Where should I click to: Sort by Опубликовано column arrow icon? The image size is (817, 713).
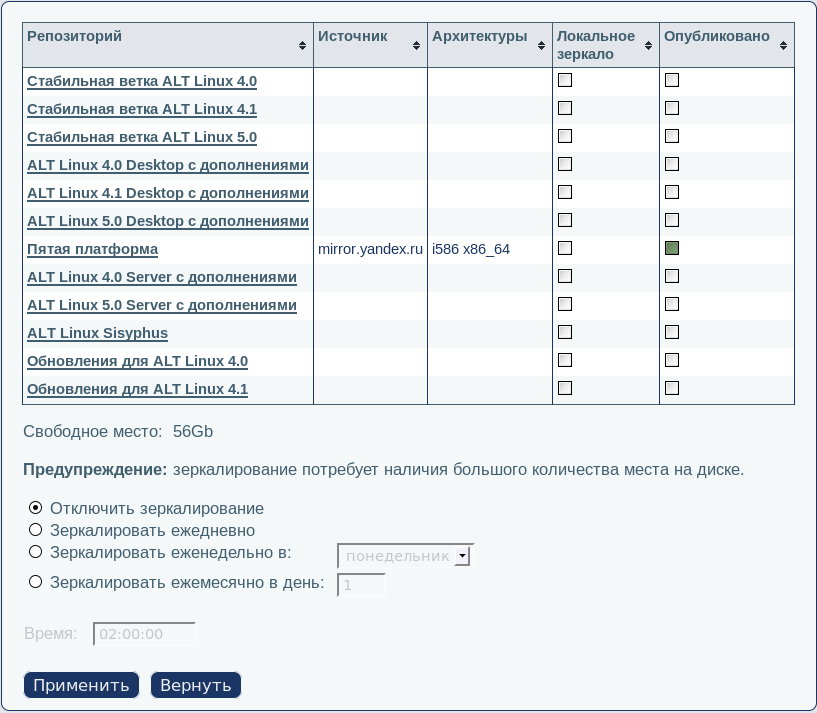tap(784, 46)
